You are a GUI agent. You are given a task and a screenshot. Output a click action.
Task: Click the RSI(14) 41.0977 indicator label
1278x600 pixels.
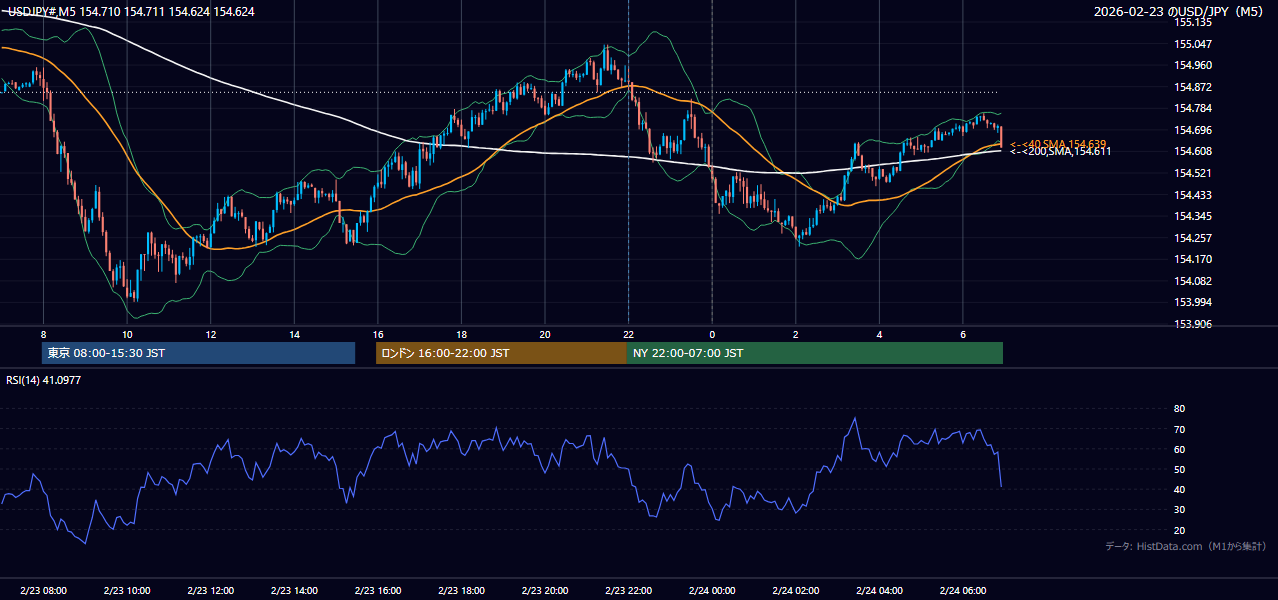coord(44,380)
